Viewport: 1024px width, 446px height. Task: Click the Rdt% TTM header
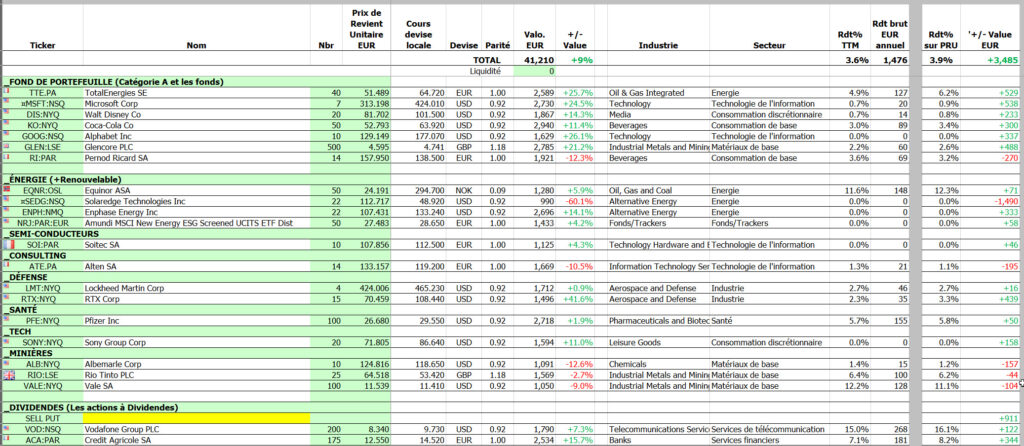tap(851, 40)
